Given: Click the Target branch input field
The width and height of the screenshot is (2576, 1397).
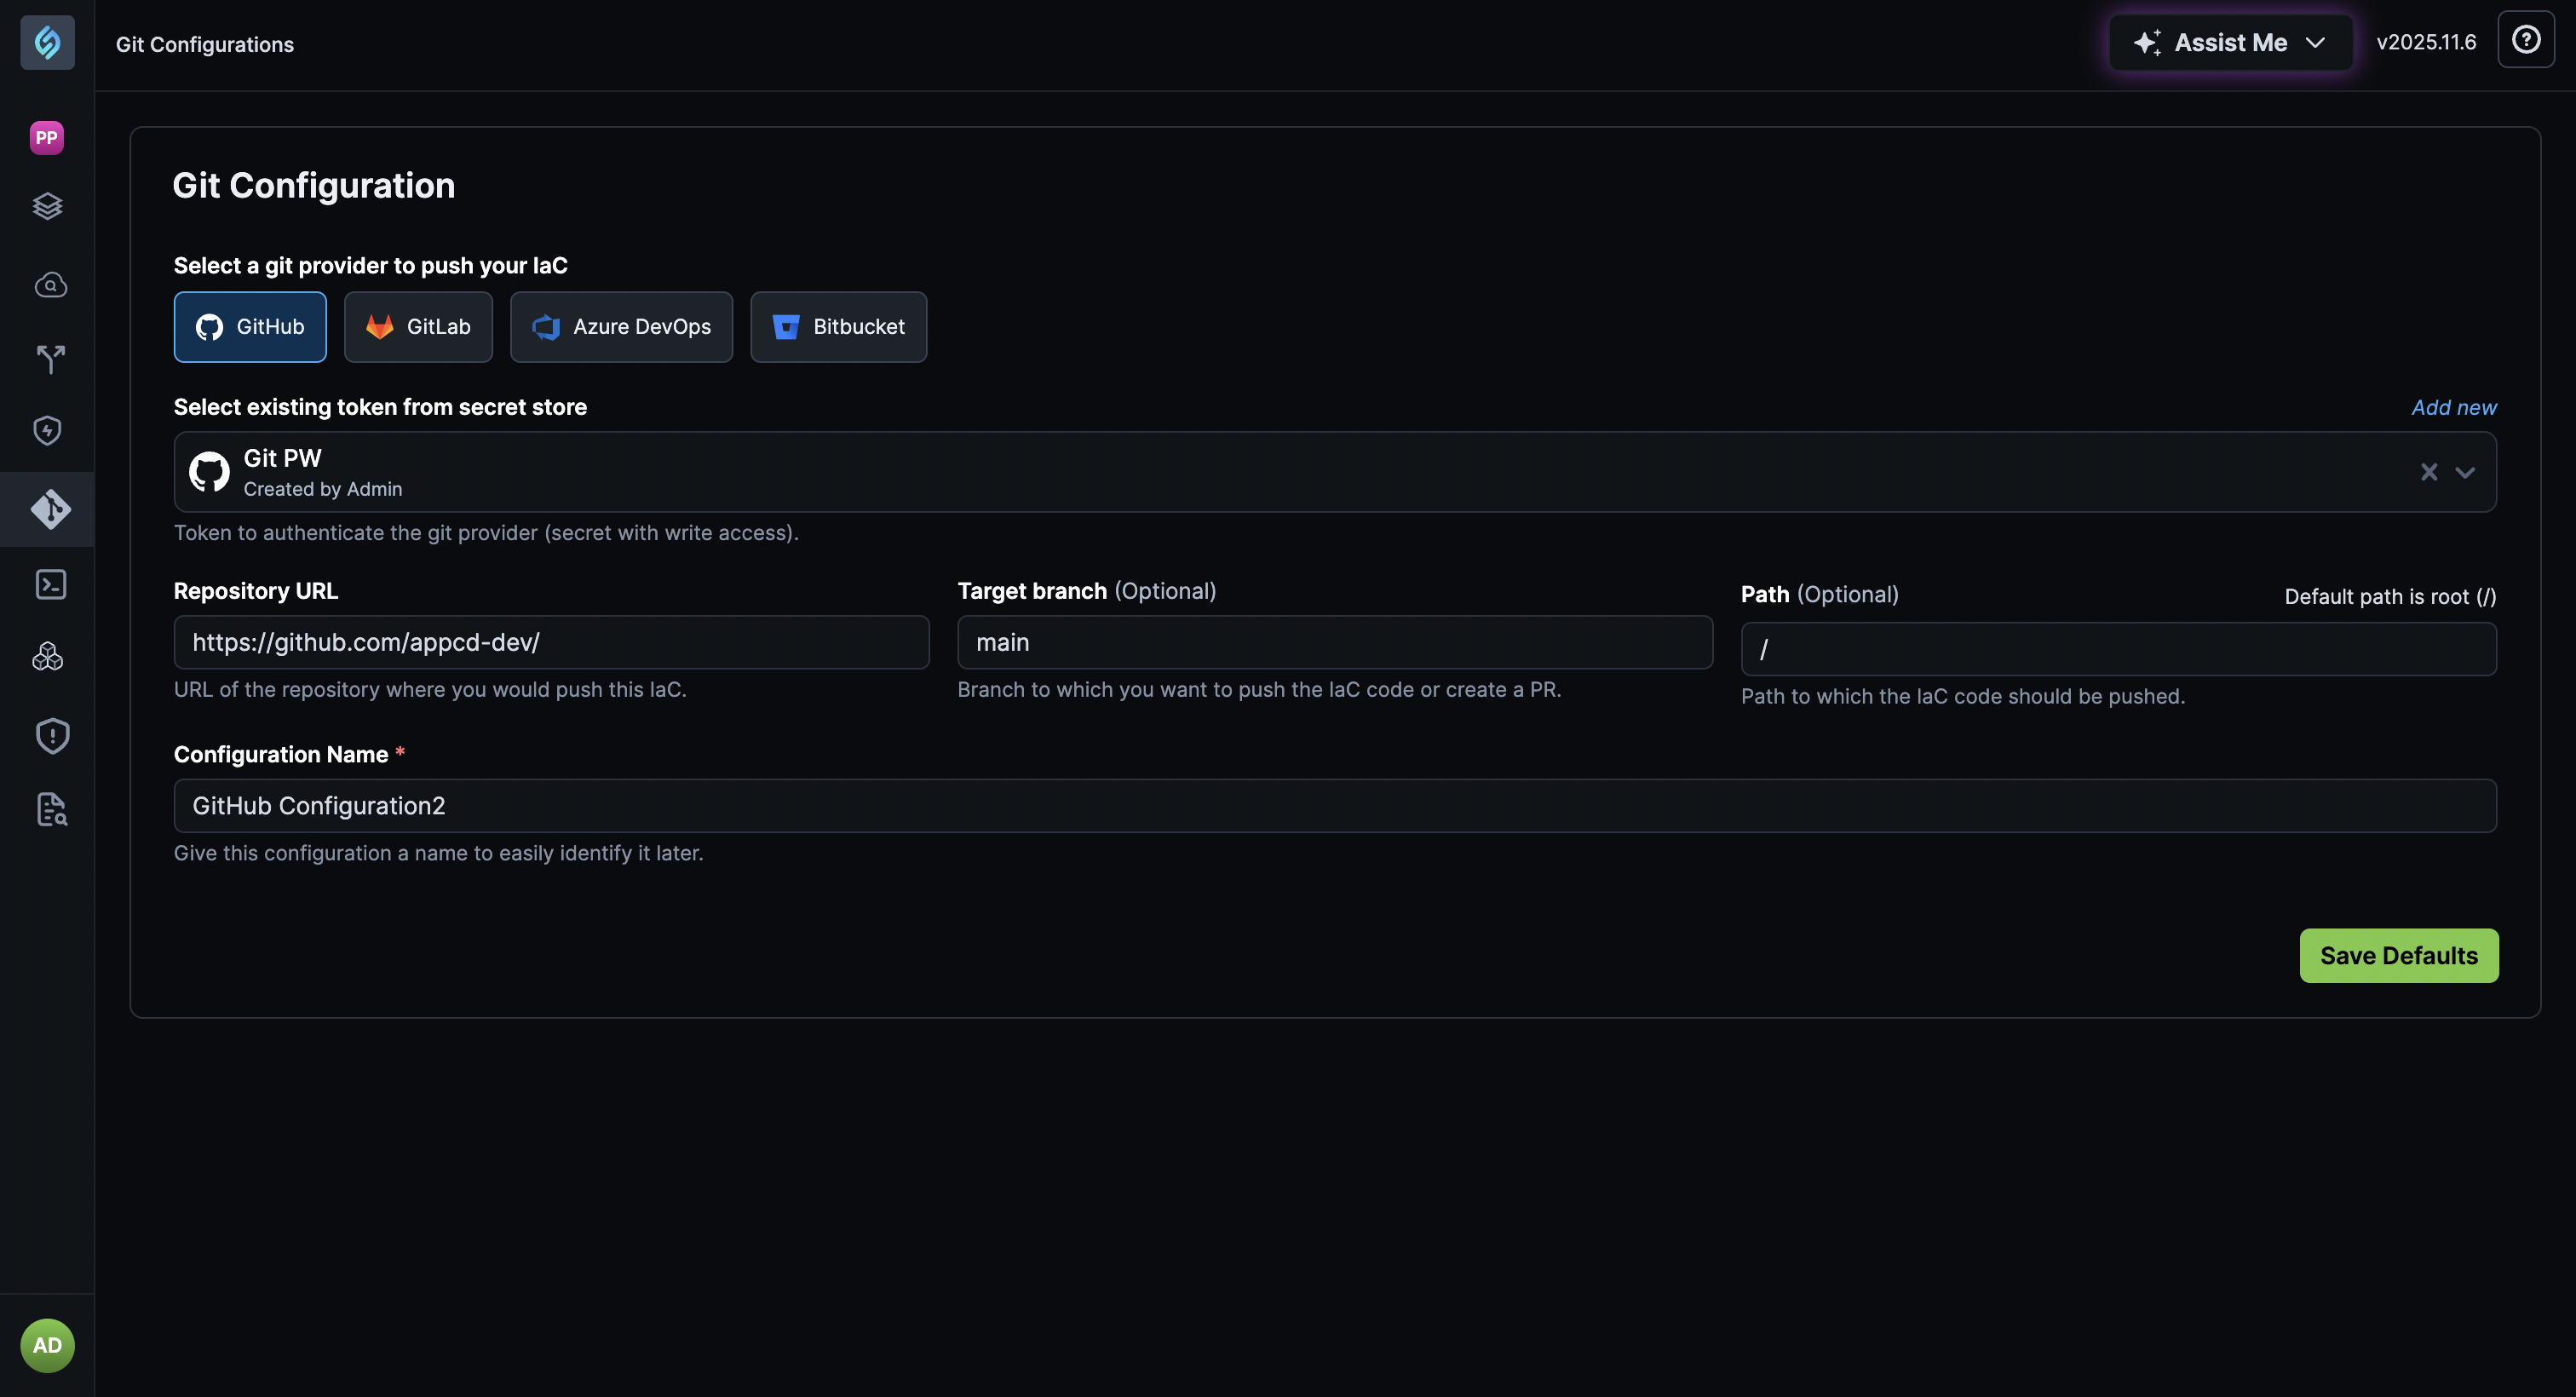Looking at the screenshot, I should pyautogui.click(x=1334, y=642).
